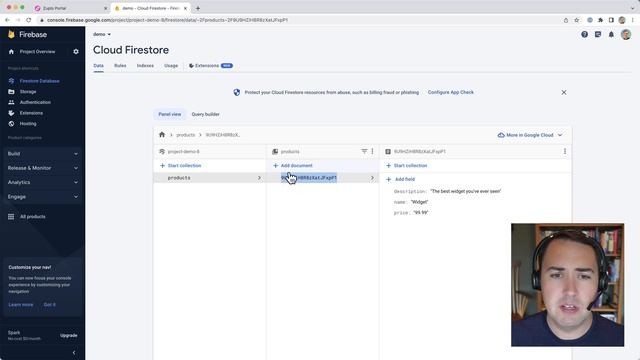
Task: Click Add document button
Action: point(293,166)
